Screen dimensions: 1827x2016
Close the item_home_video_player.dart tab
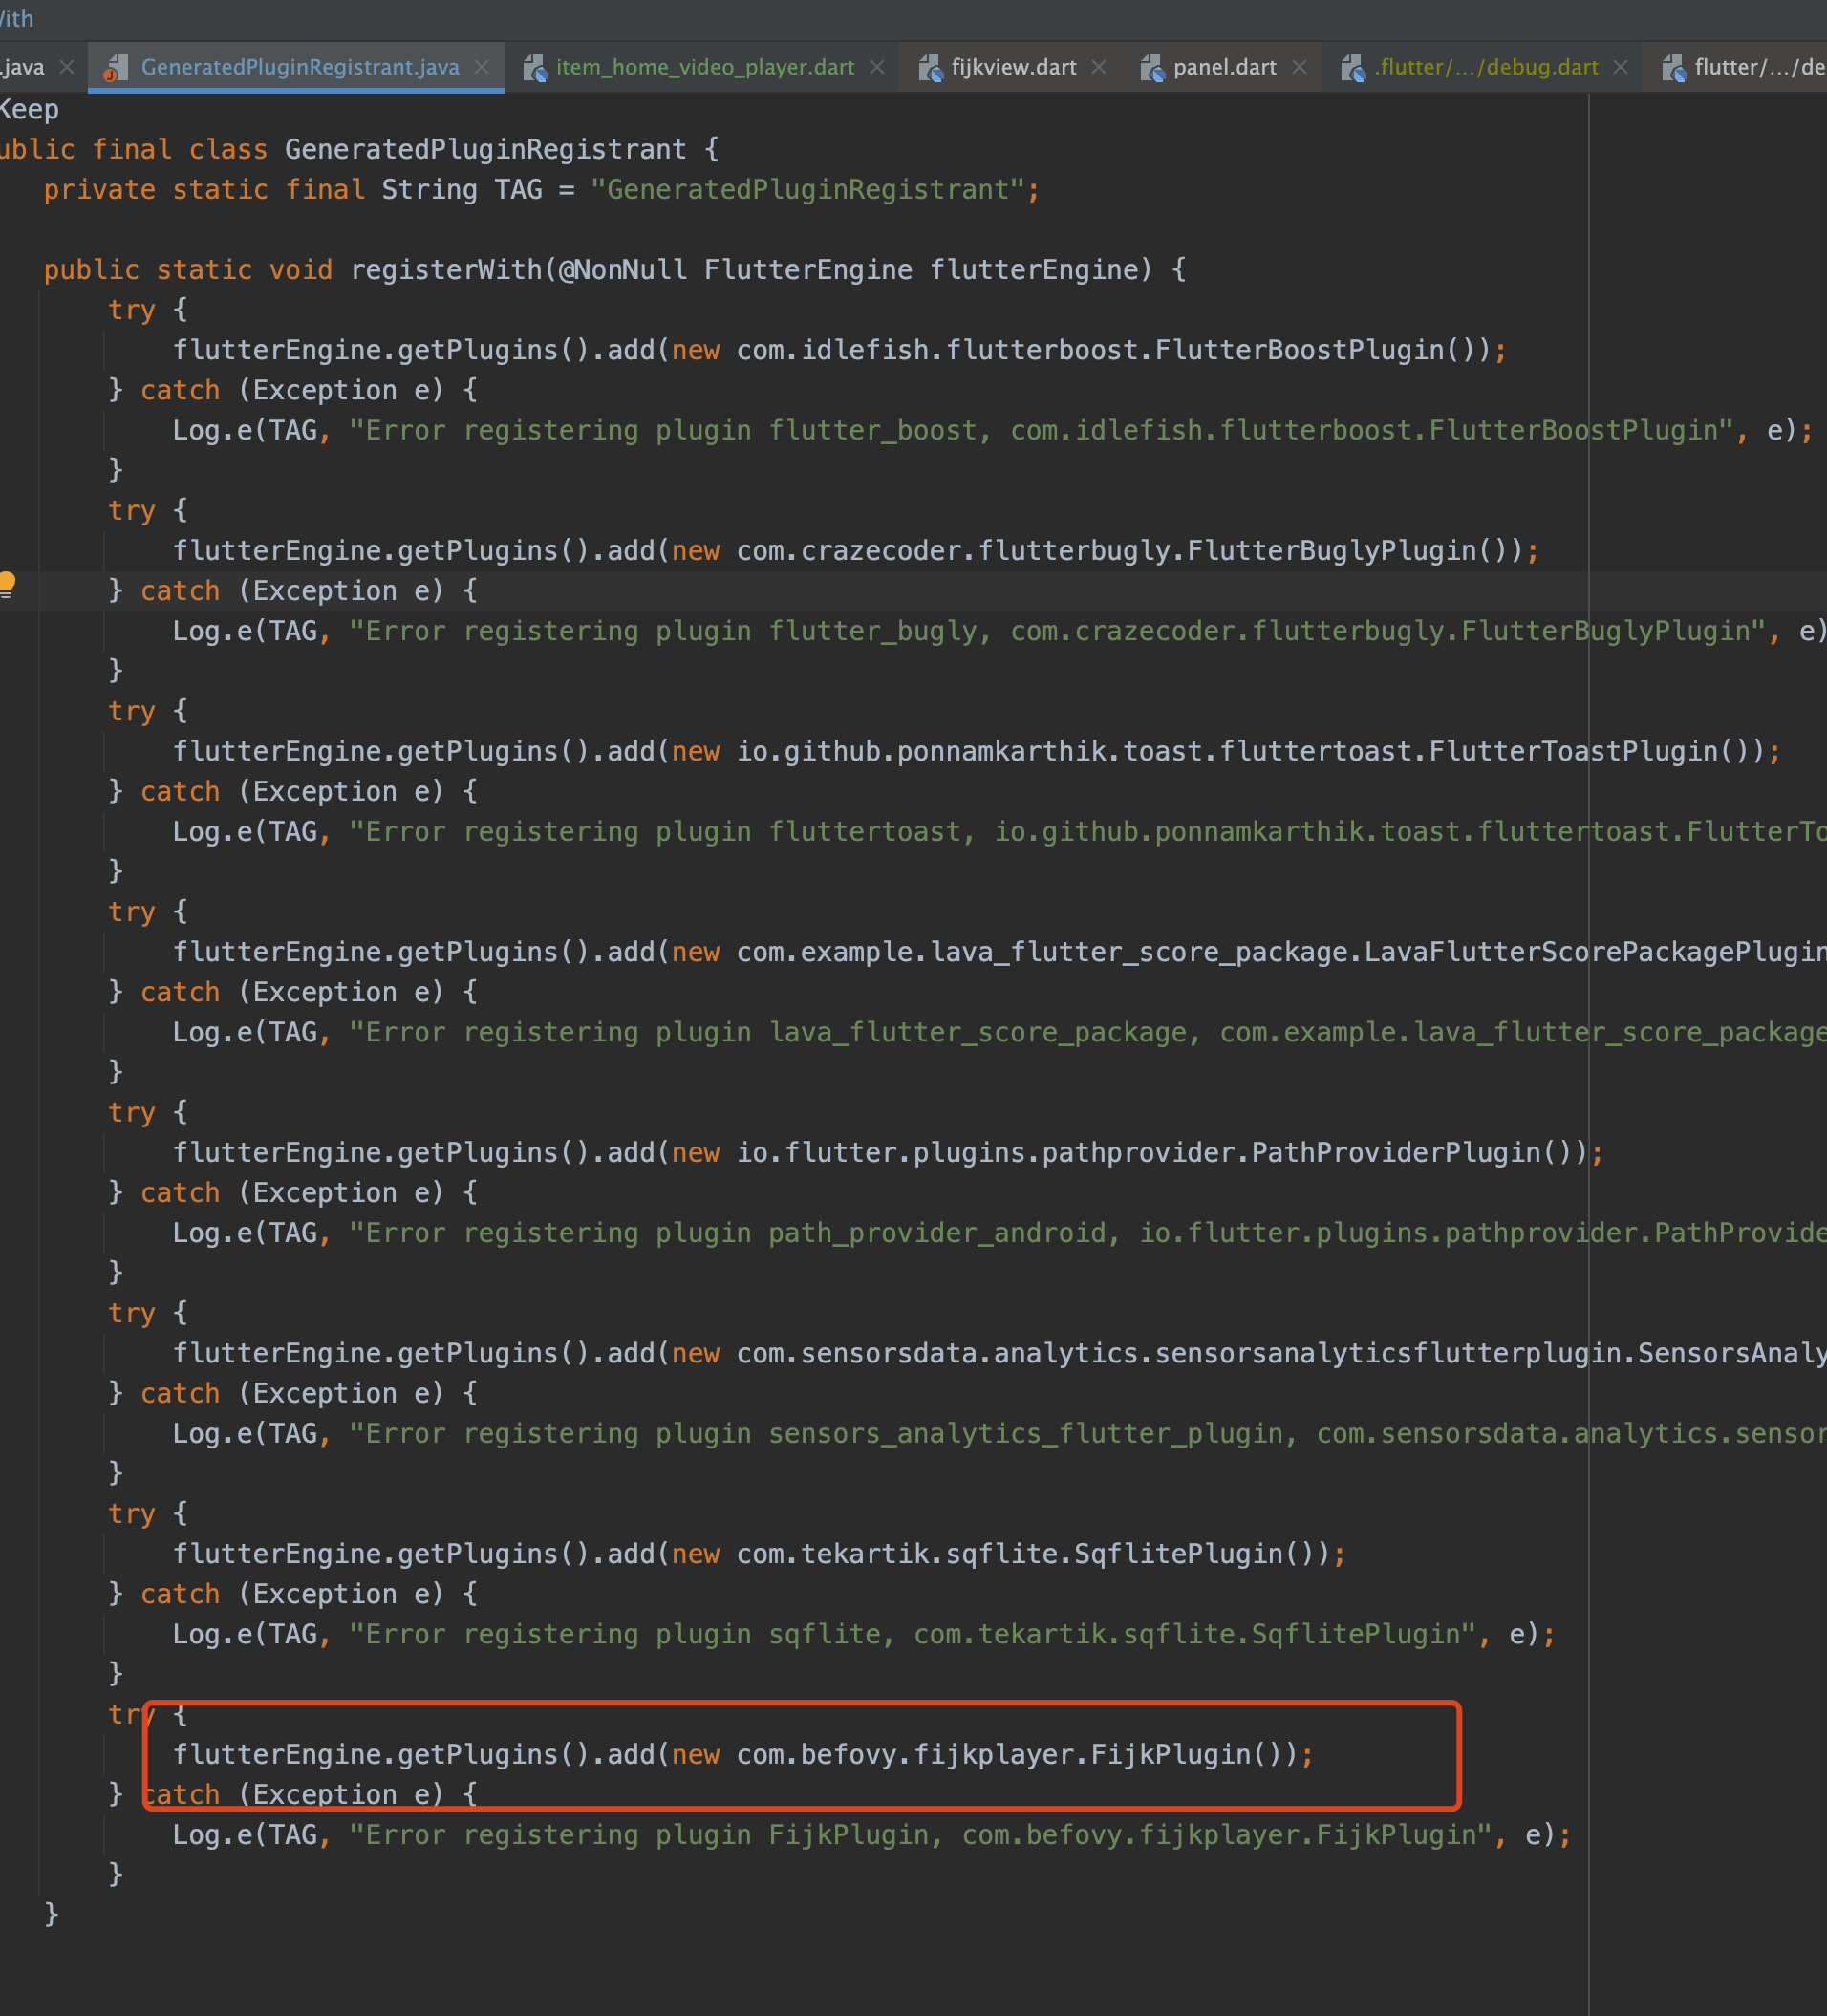coord(877,67)
